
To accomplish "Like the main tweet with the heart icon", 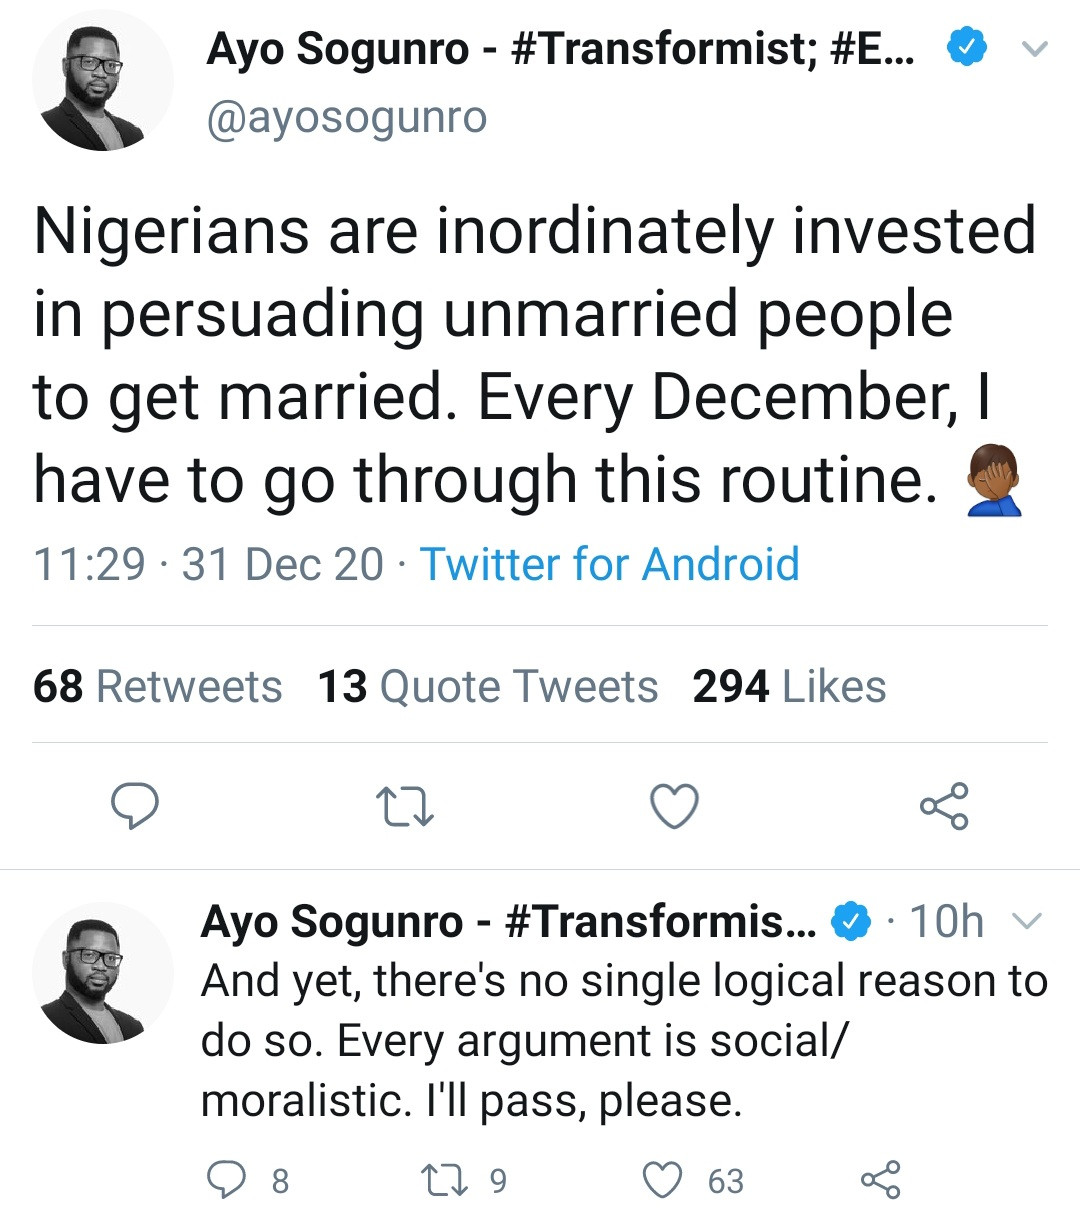I will [x=674, y=806].
